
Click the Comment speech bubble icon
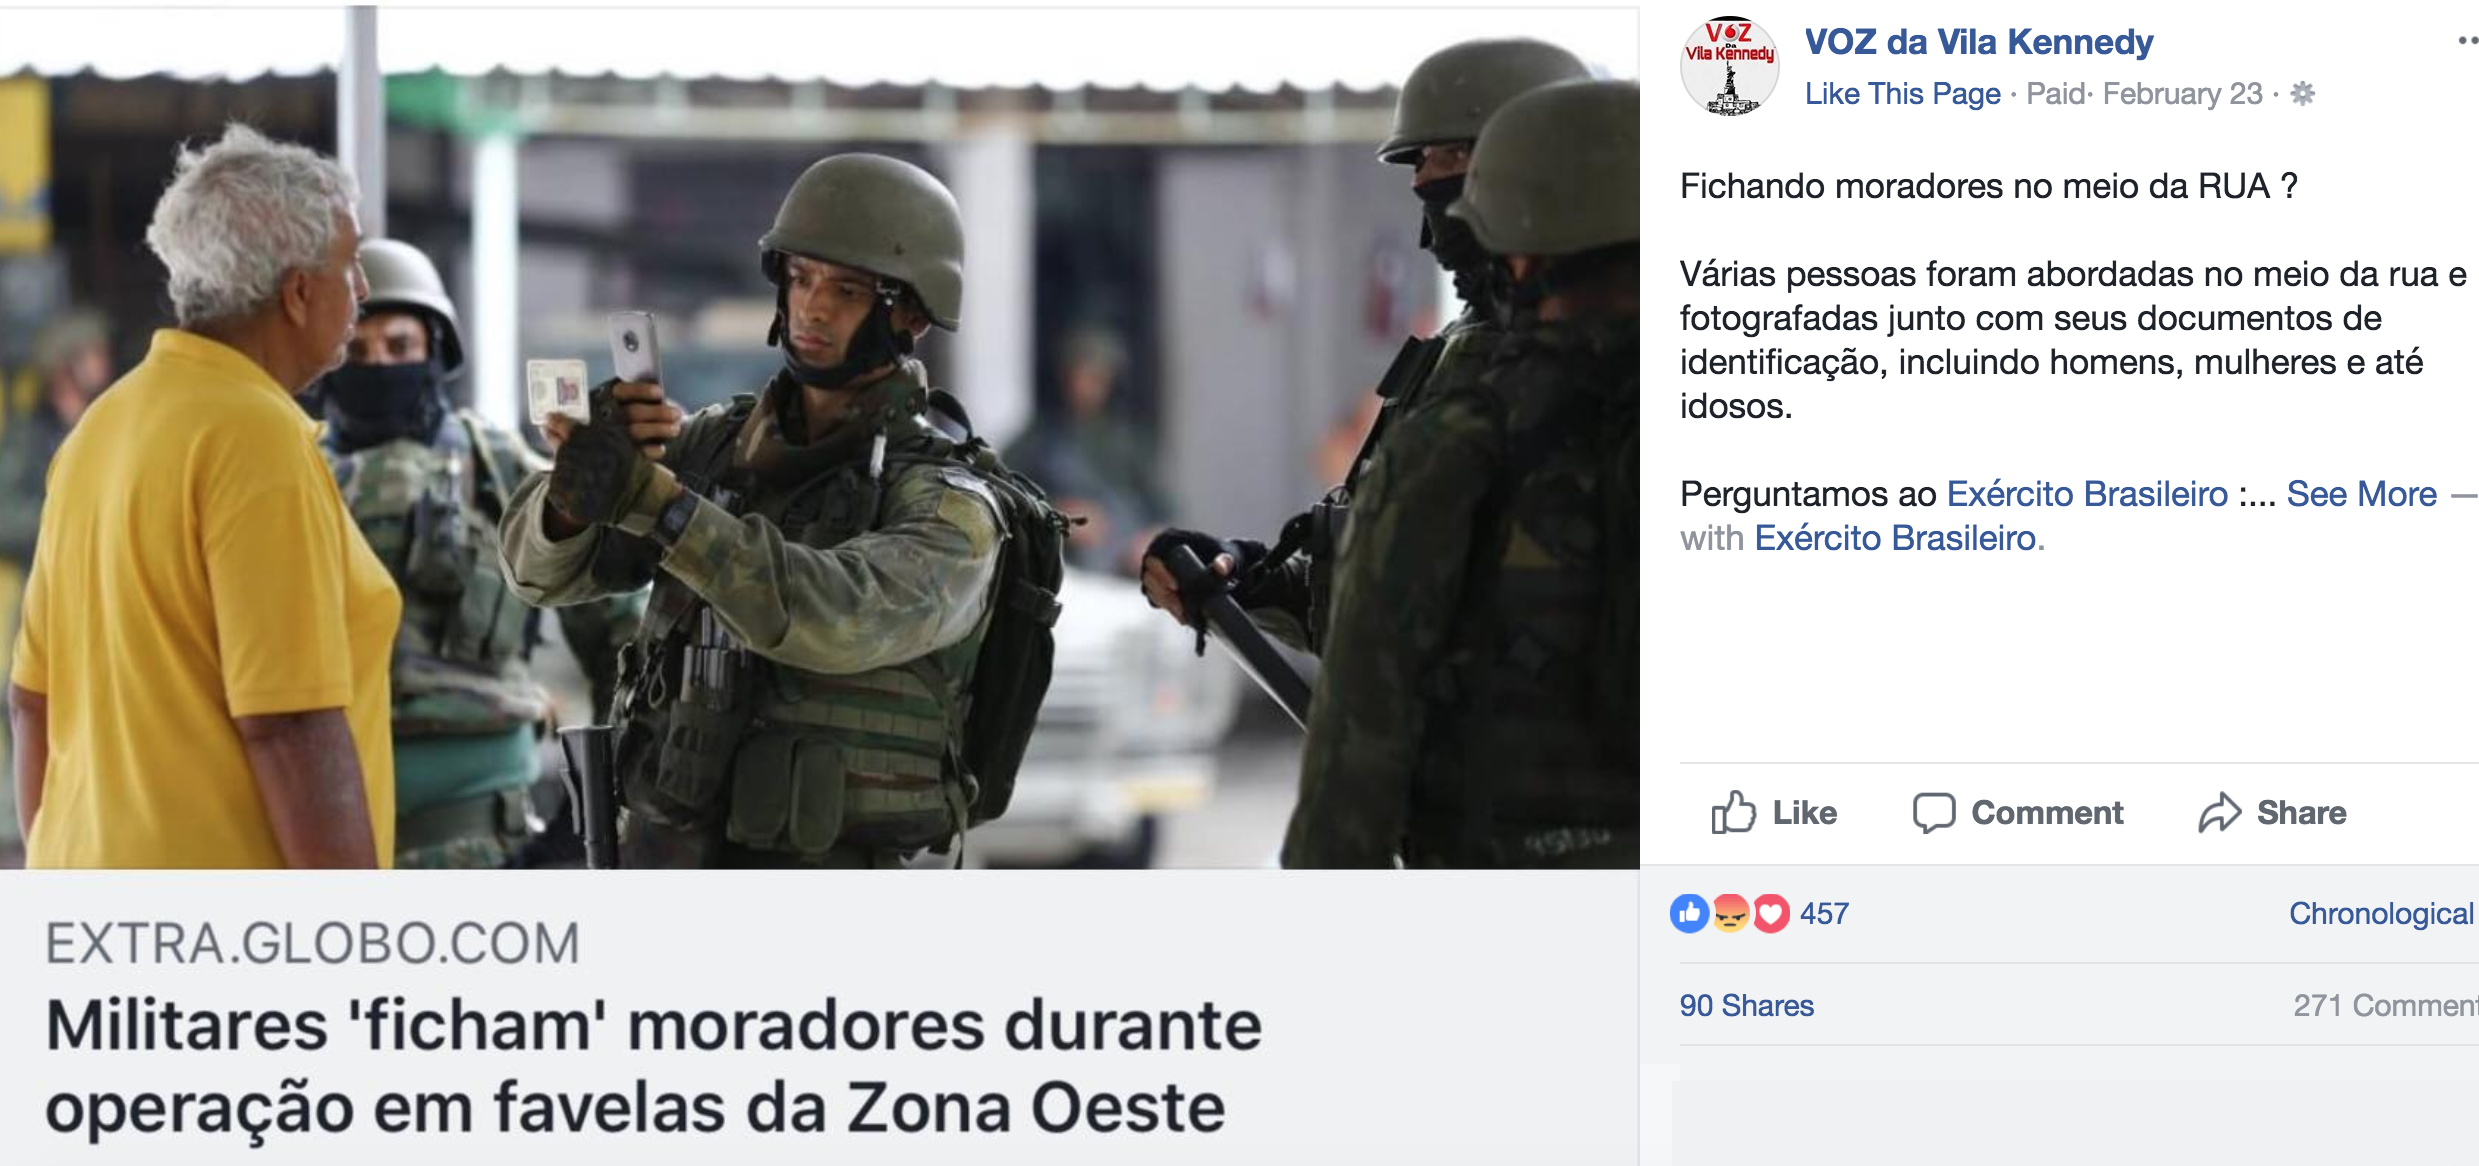1934,812
